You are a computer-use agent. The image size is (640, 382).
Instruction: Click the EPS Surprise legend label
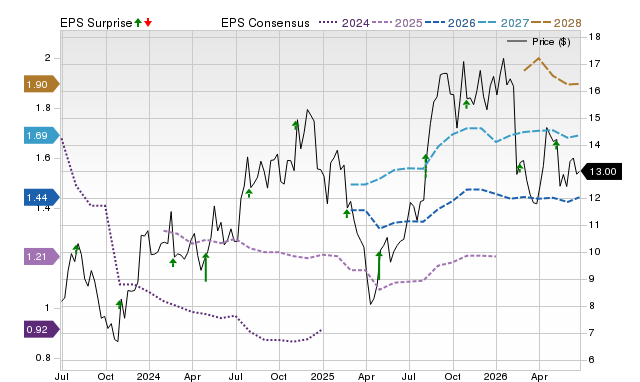[x=96, y=23]
